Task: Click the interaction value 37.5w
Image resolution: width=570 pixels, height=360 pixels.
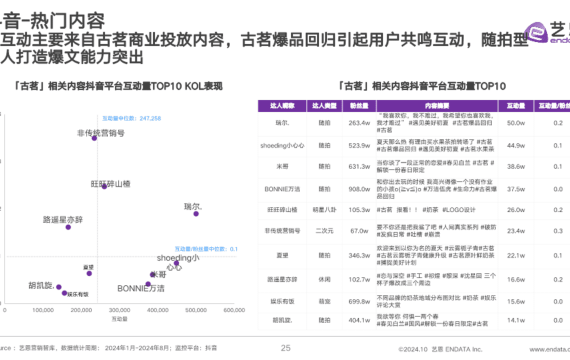Action: click(516, 189)
